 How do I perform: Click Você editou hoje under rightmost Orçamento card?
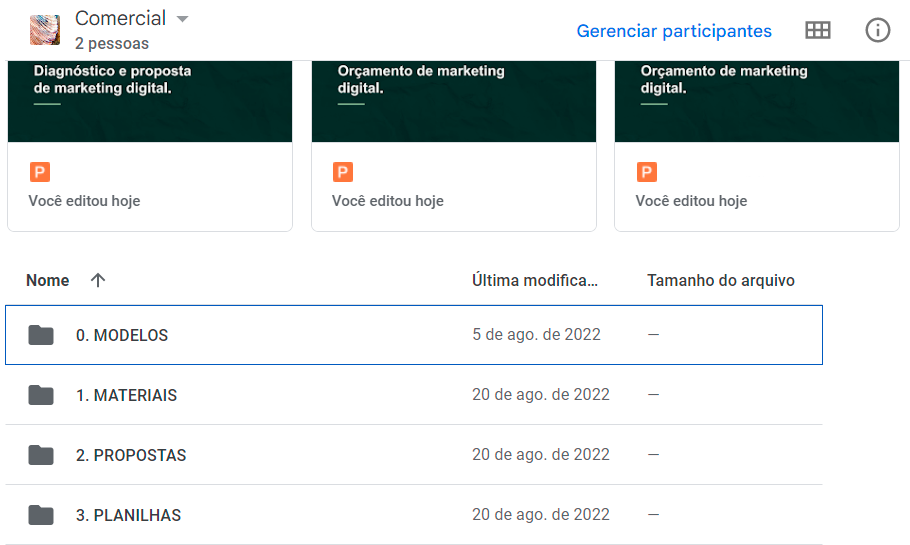691,201
